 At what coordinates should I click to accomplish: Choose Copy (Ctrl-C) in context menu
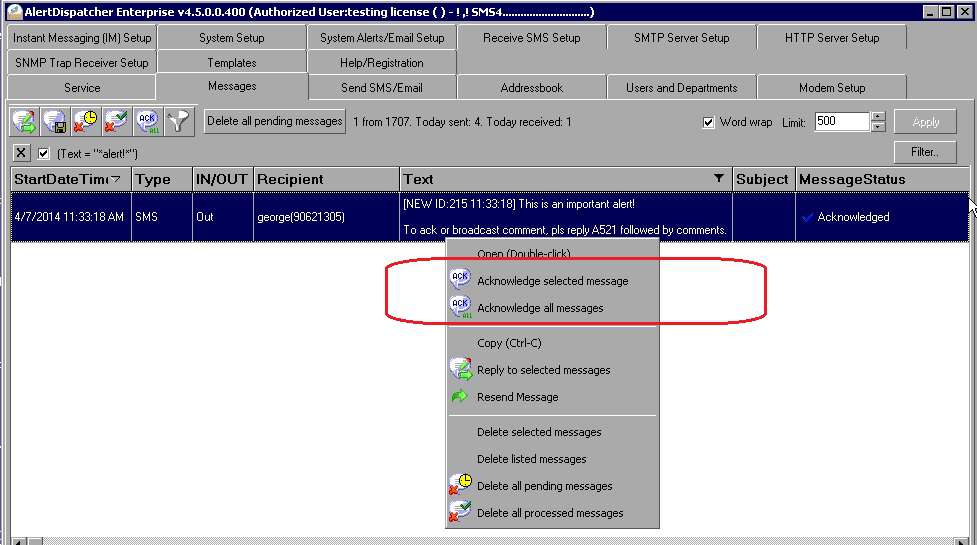(x=553, y=343)
